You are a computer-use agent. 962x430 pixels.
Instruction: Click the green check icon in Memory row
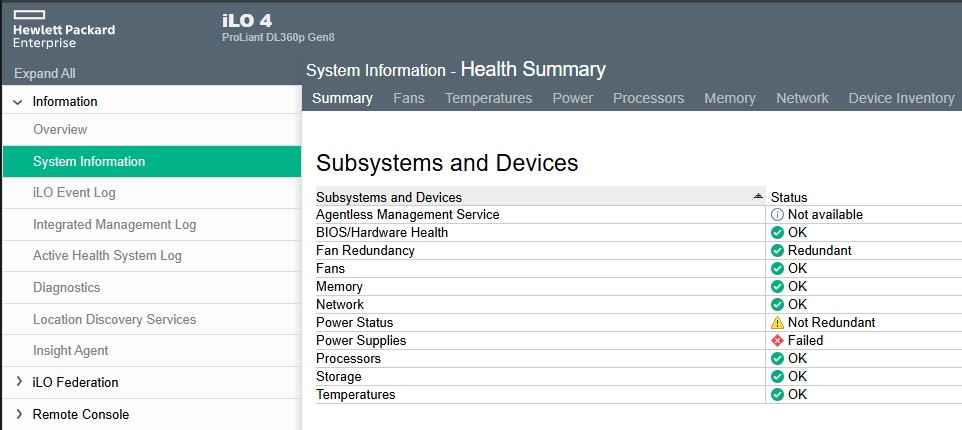(x=777, y=286)
